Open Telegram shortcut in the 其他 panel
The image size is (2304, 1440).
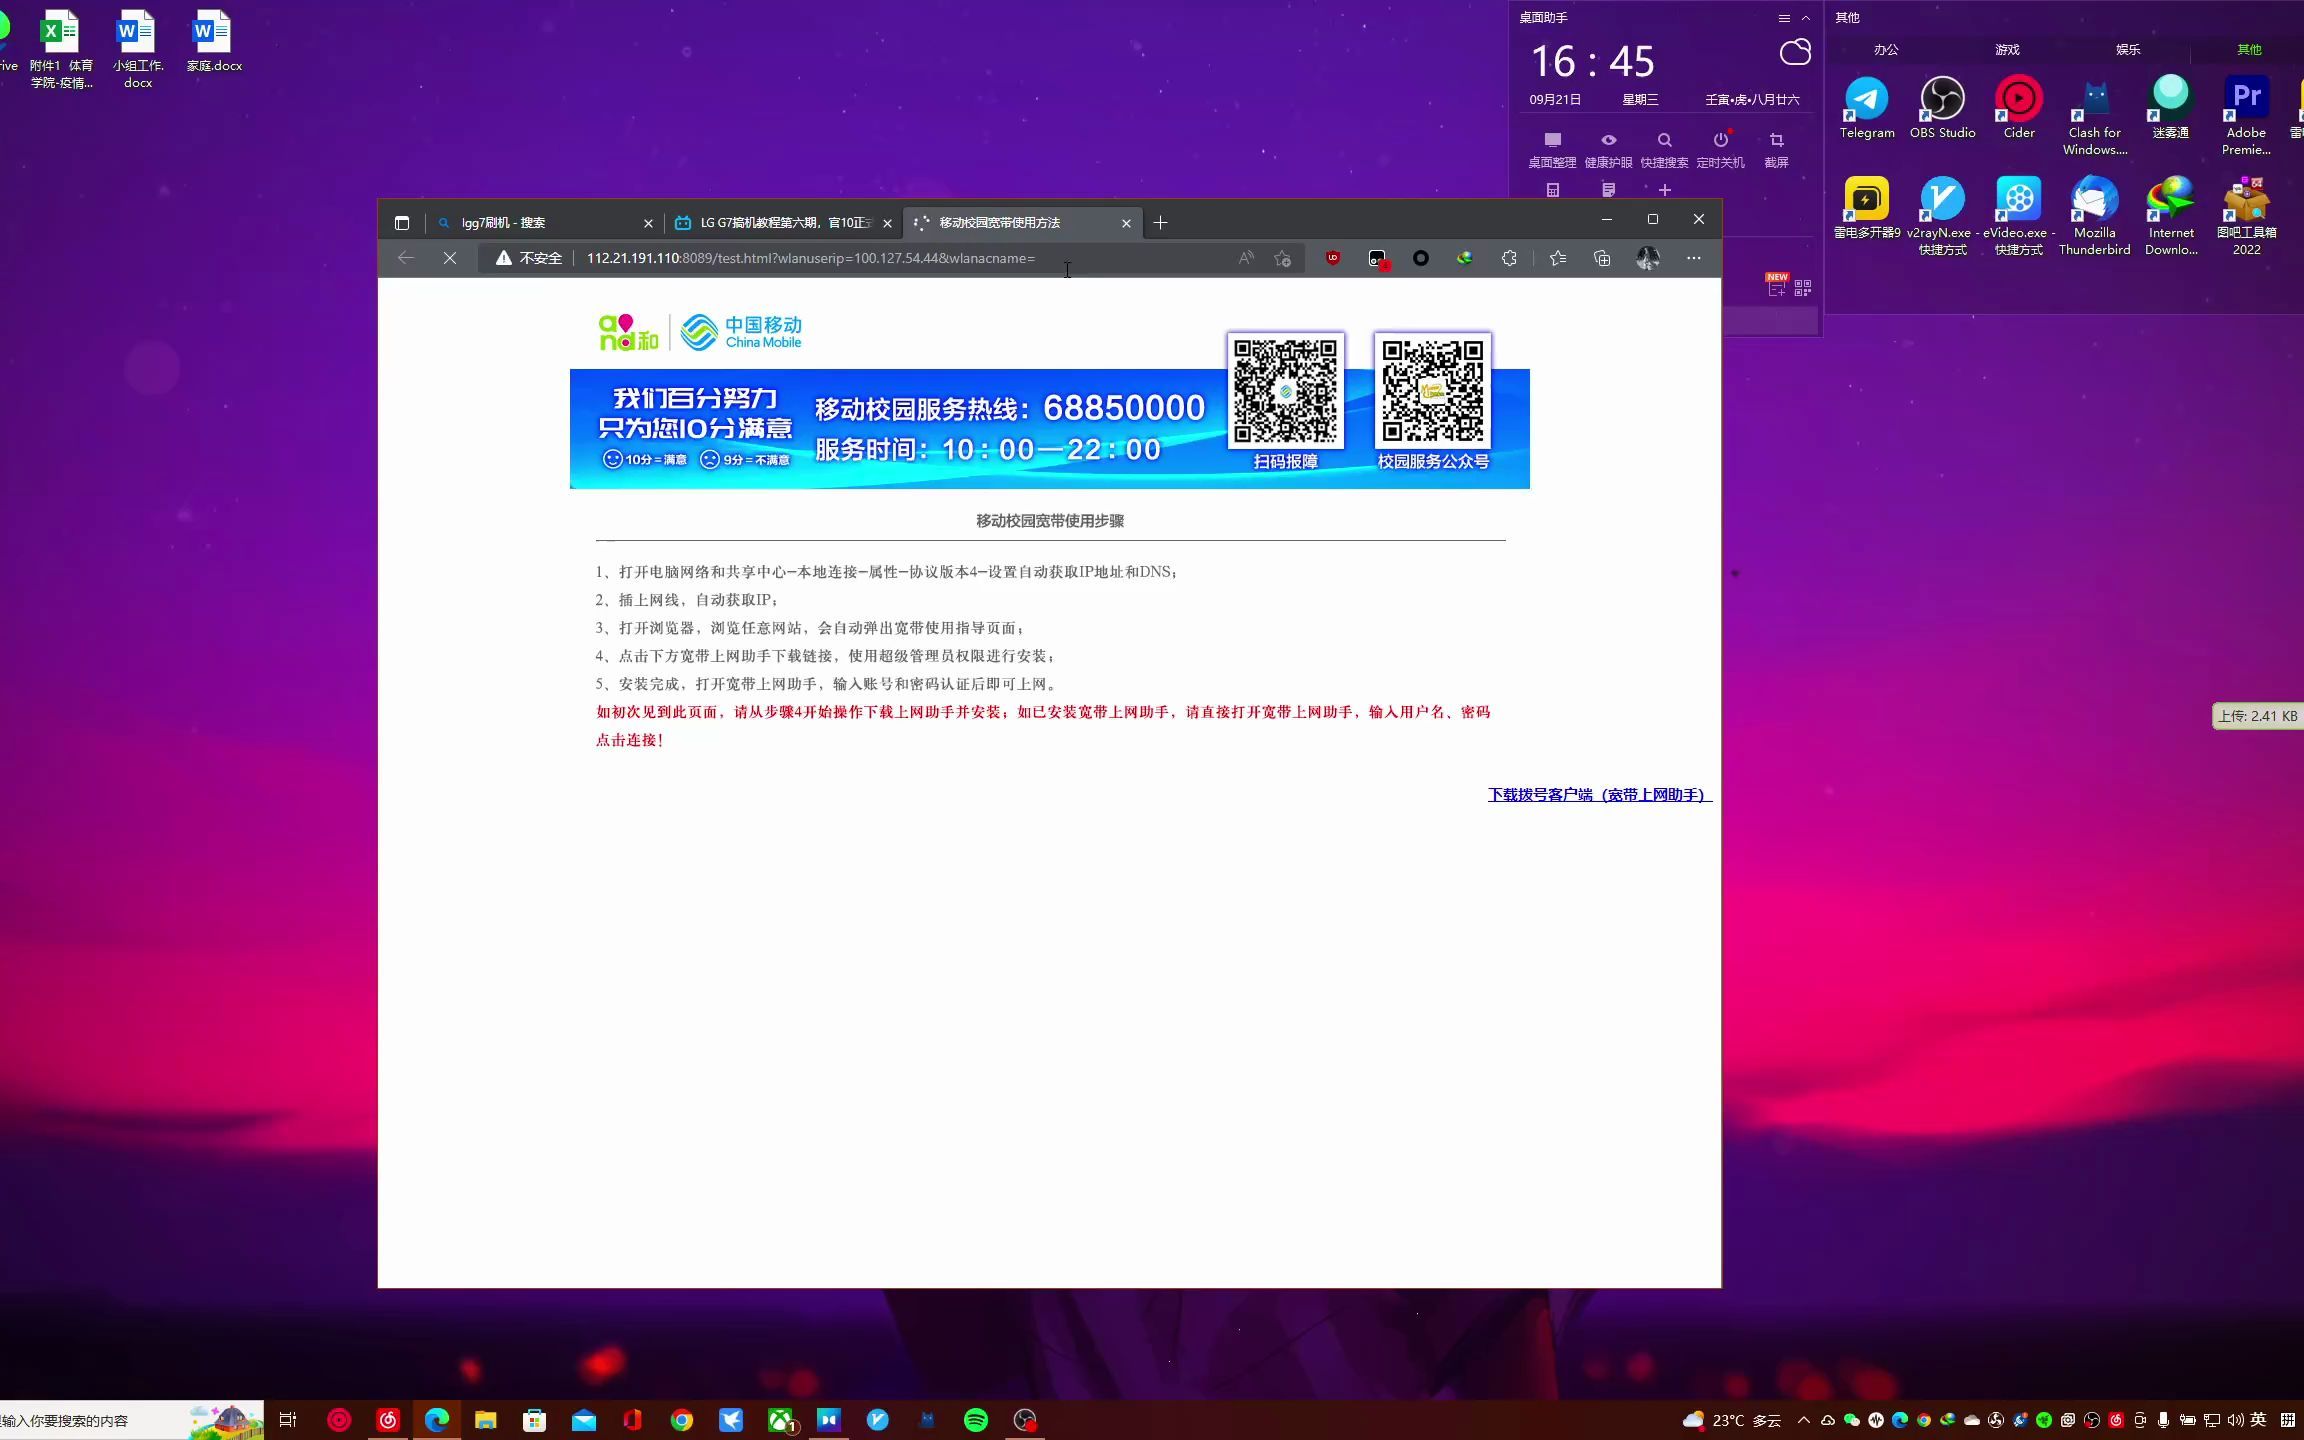[1866, 108]
